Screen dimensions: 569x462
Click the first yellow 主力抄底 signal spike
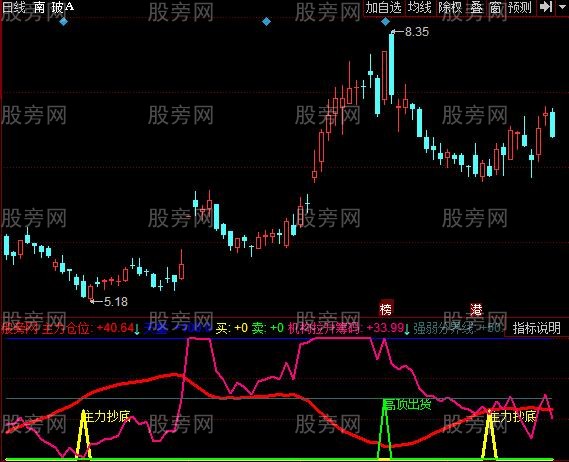tap(84, 434)
